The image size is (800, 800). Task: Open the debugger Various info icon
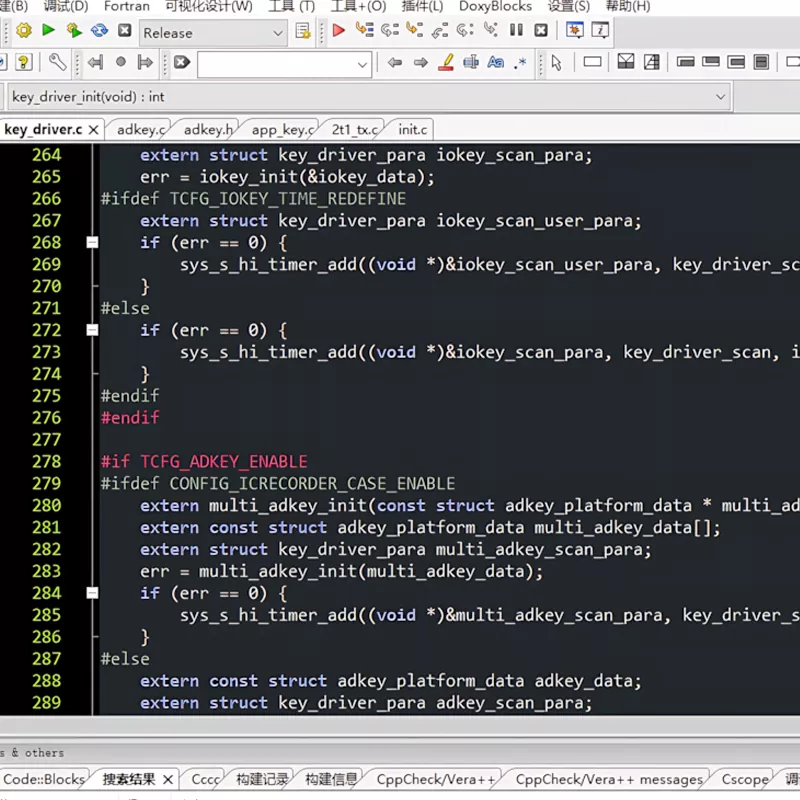[x=600, y=30]
